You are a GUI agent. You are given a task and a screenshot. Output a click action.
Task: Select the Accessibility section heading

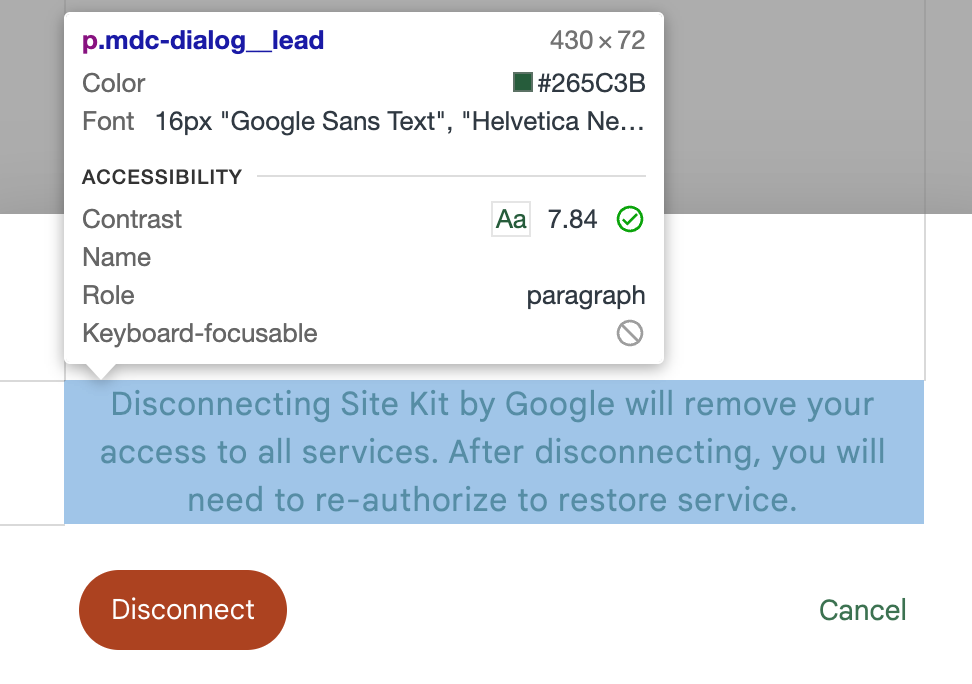pyautogui.click(x=161, y=176)
